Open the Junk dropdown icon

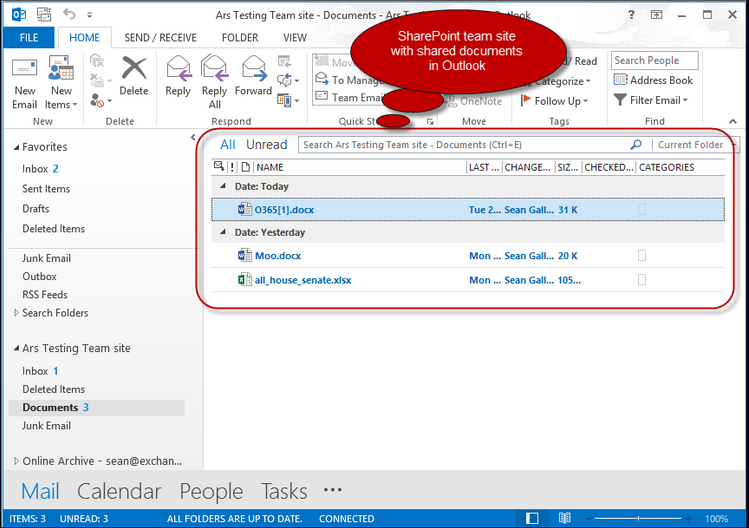100,100
